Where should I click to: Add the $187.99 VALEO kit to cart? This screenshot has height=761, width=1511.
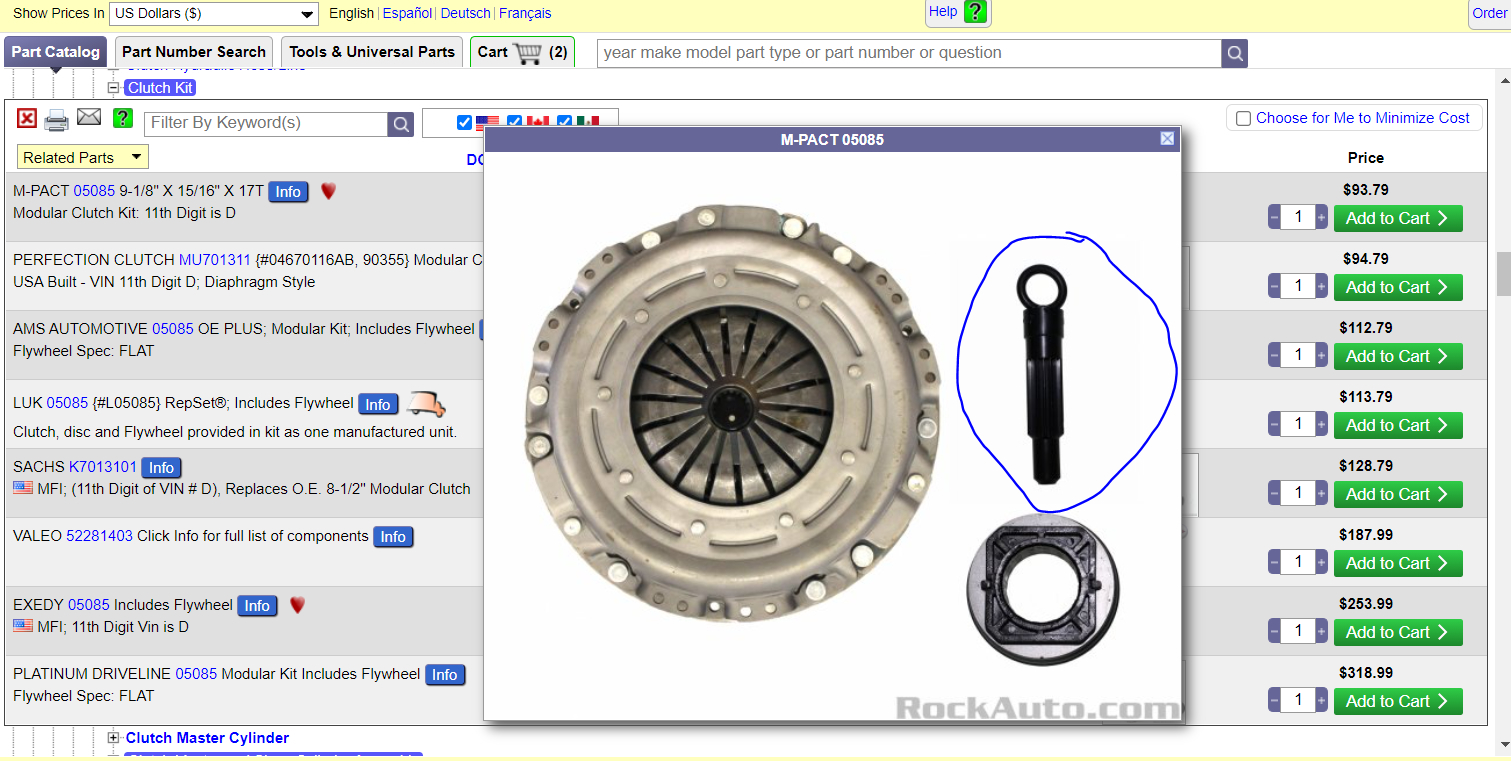tap(1398, 563)
